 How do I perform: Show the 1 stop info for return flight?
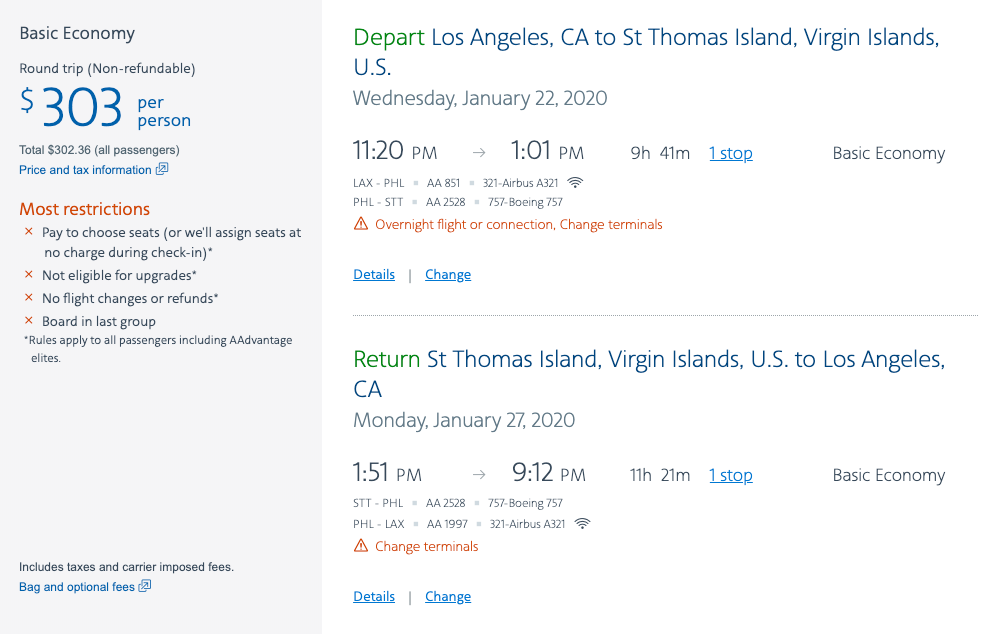point(731,475)
